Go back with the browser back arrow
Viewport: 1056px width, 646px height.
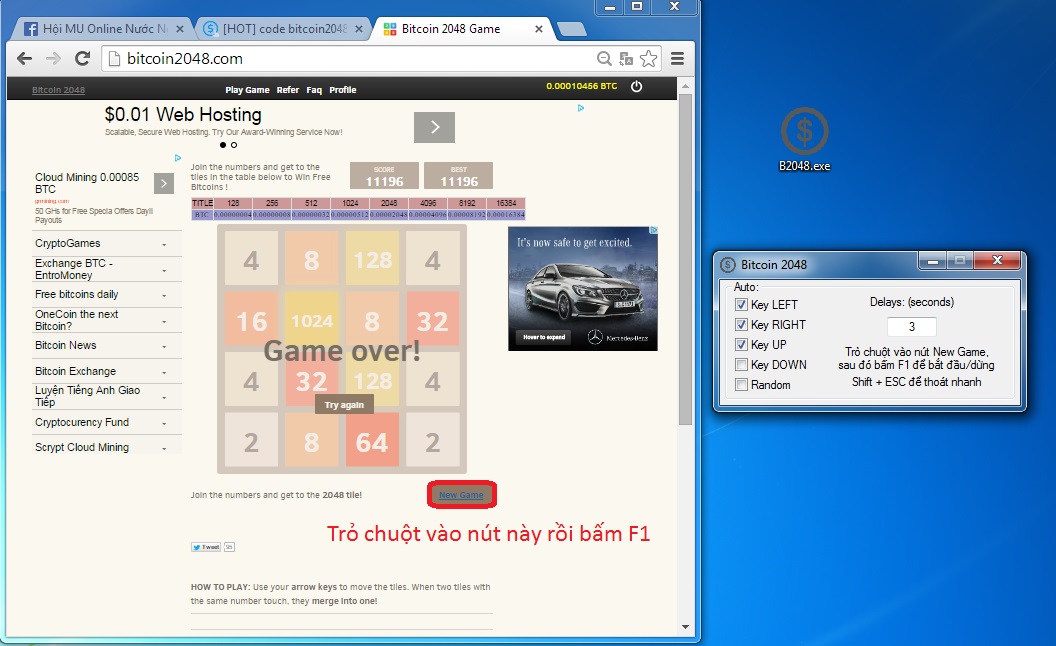(24, 59)
